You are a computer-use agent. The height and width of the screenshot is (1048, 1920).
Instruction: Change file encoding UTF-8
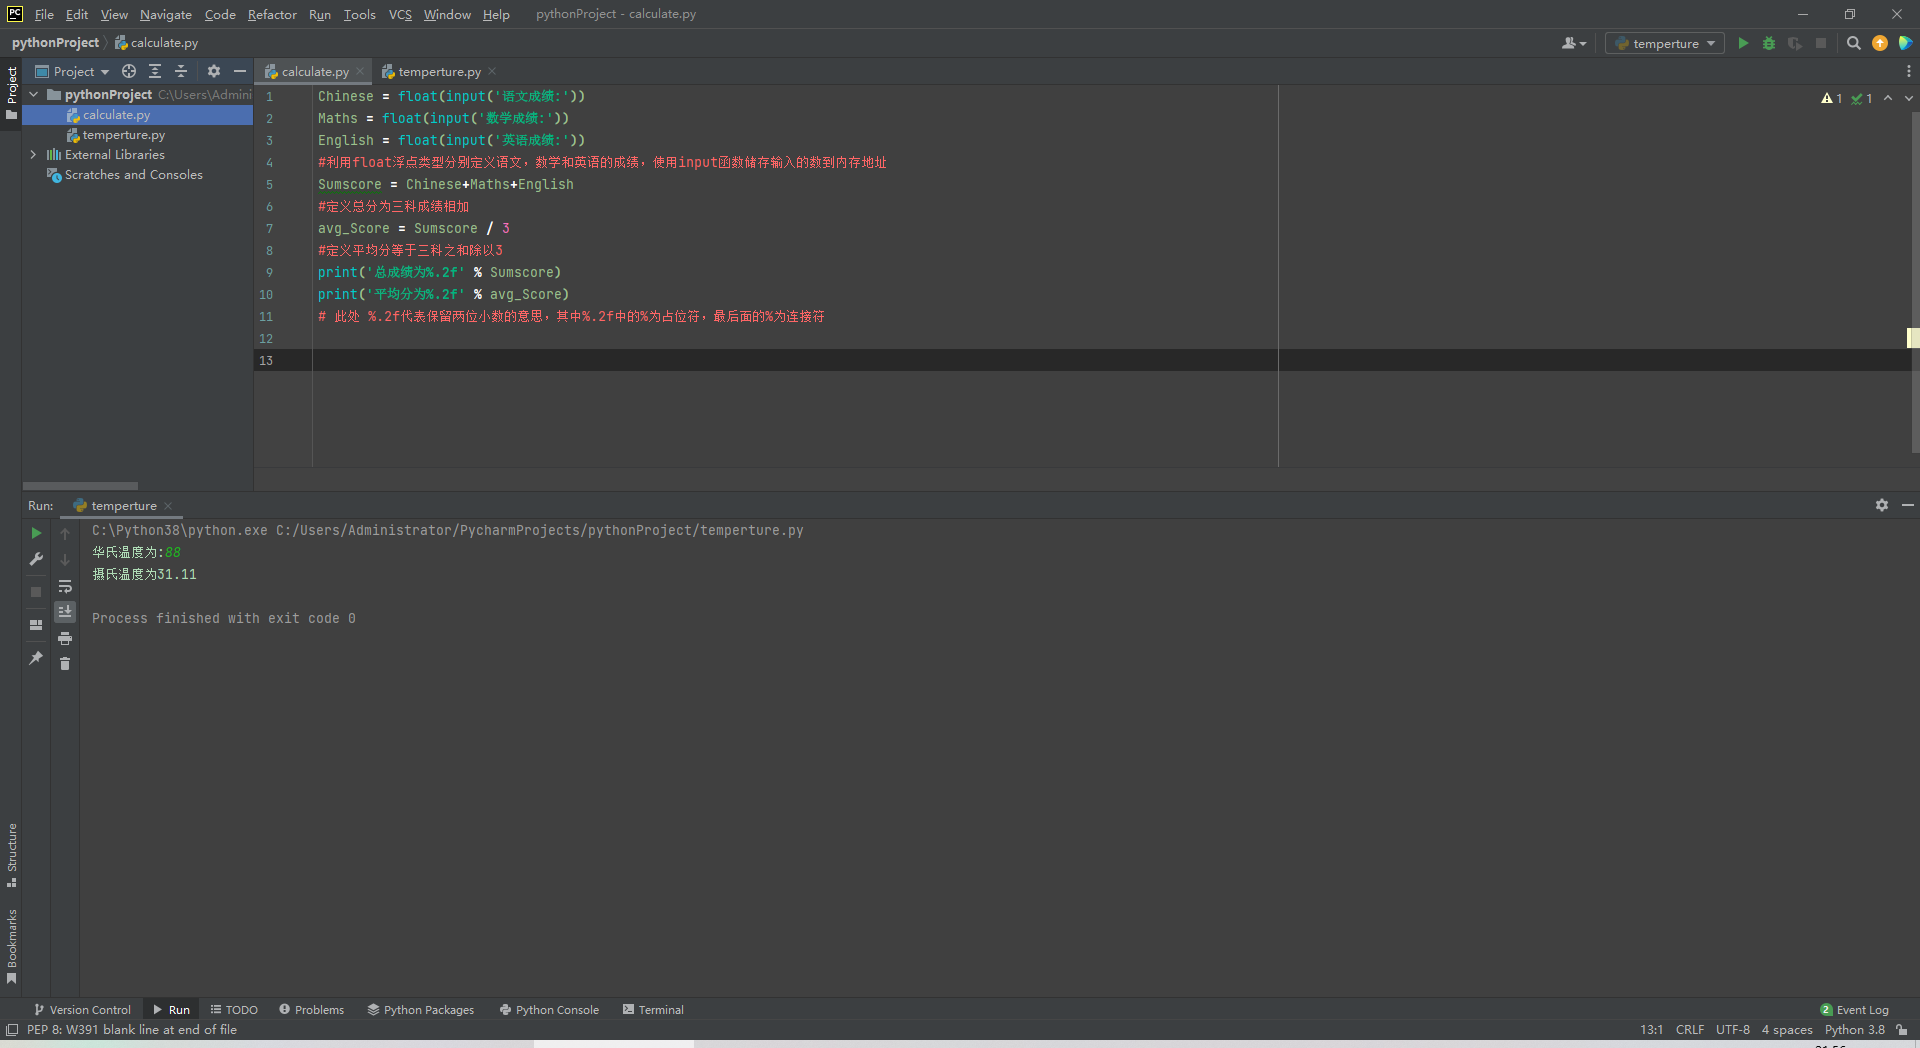click(1733, 1029)
